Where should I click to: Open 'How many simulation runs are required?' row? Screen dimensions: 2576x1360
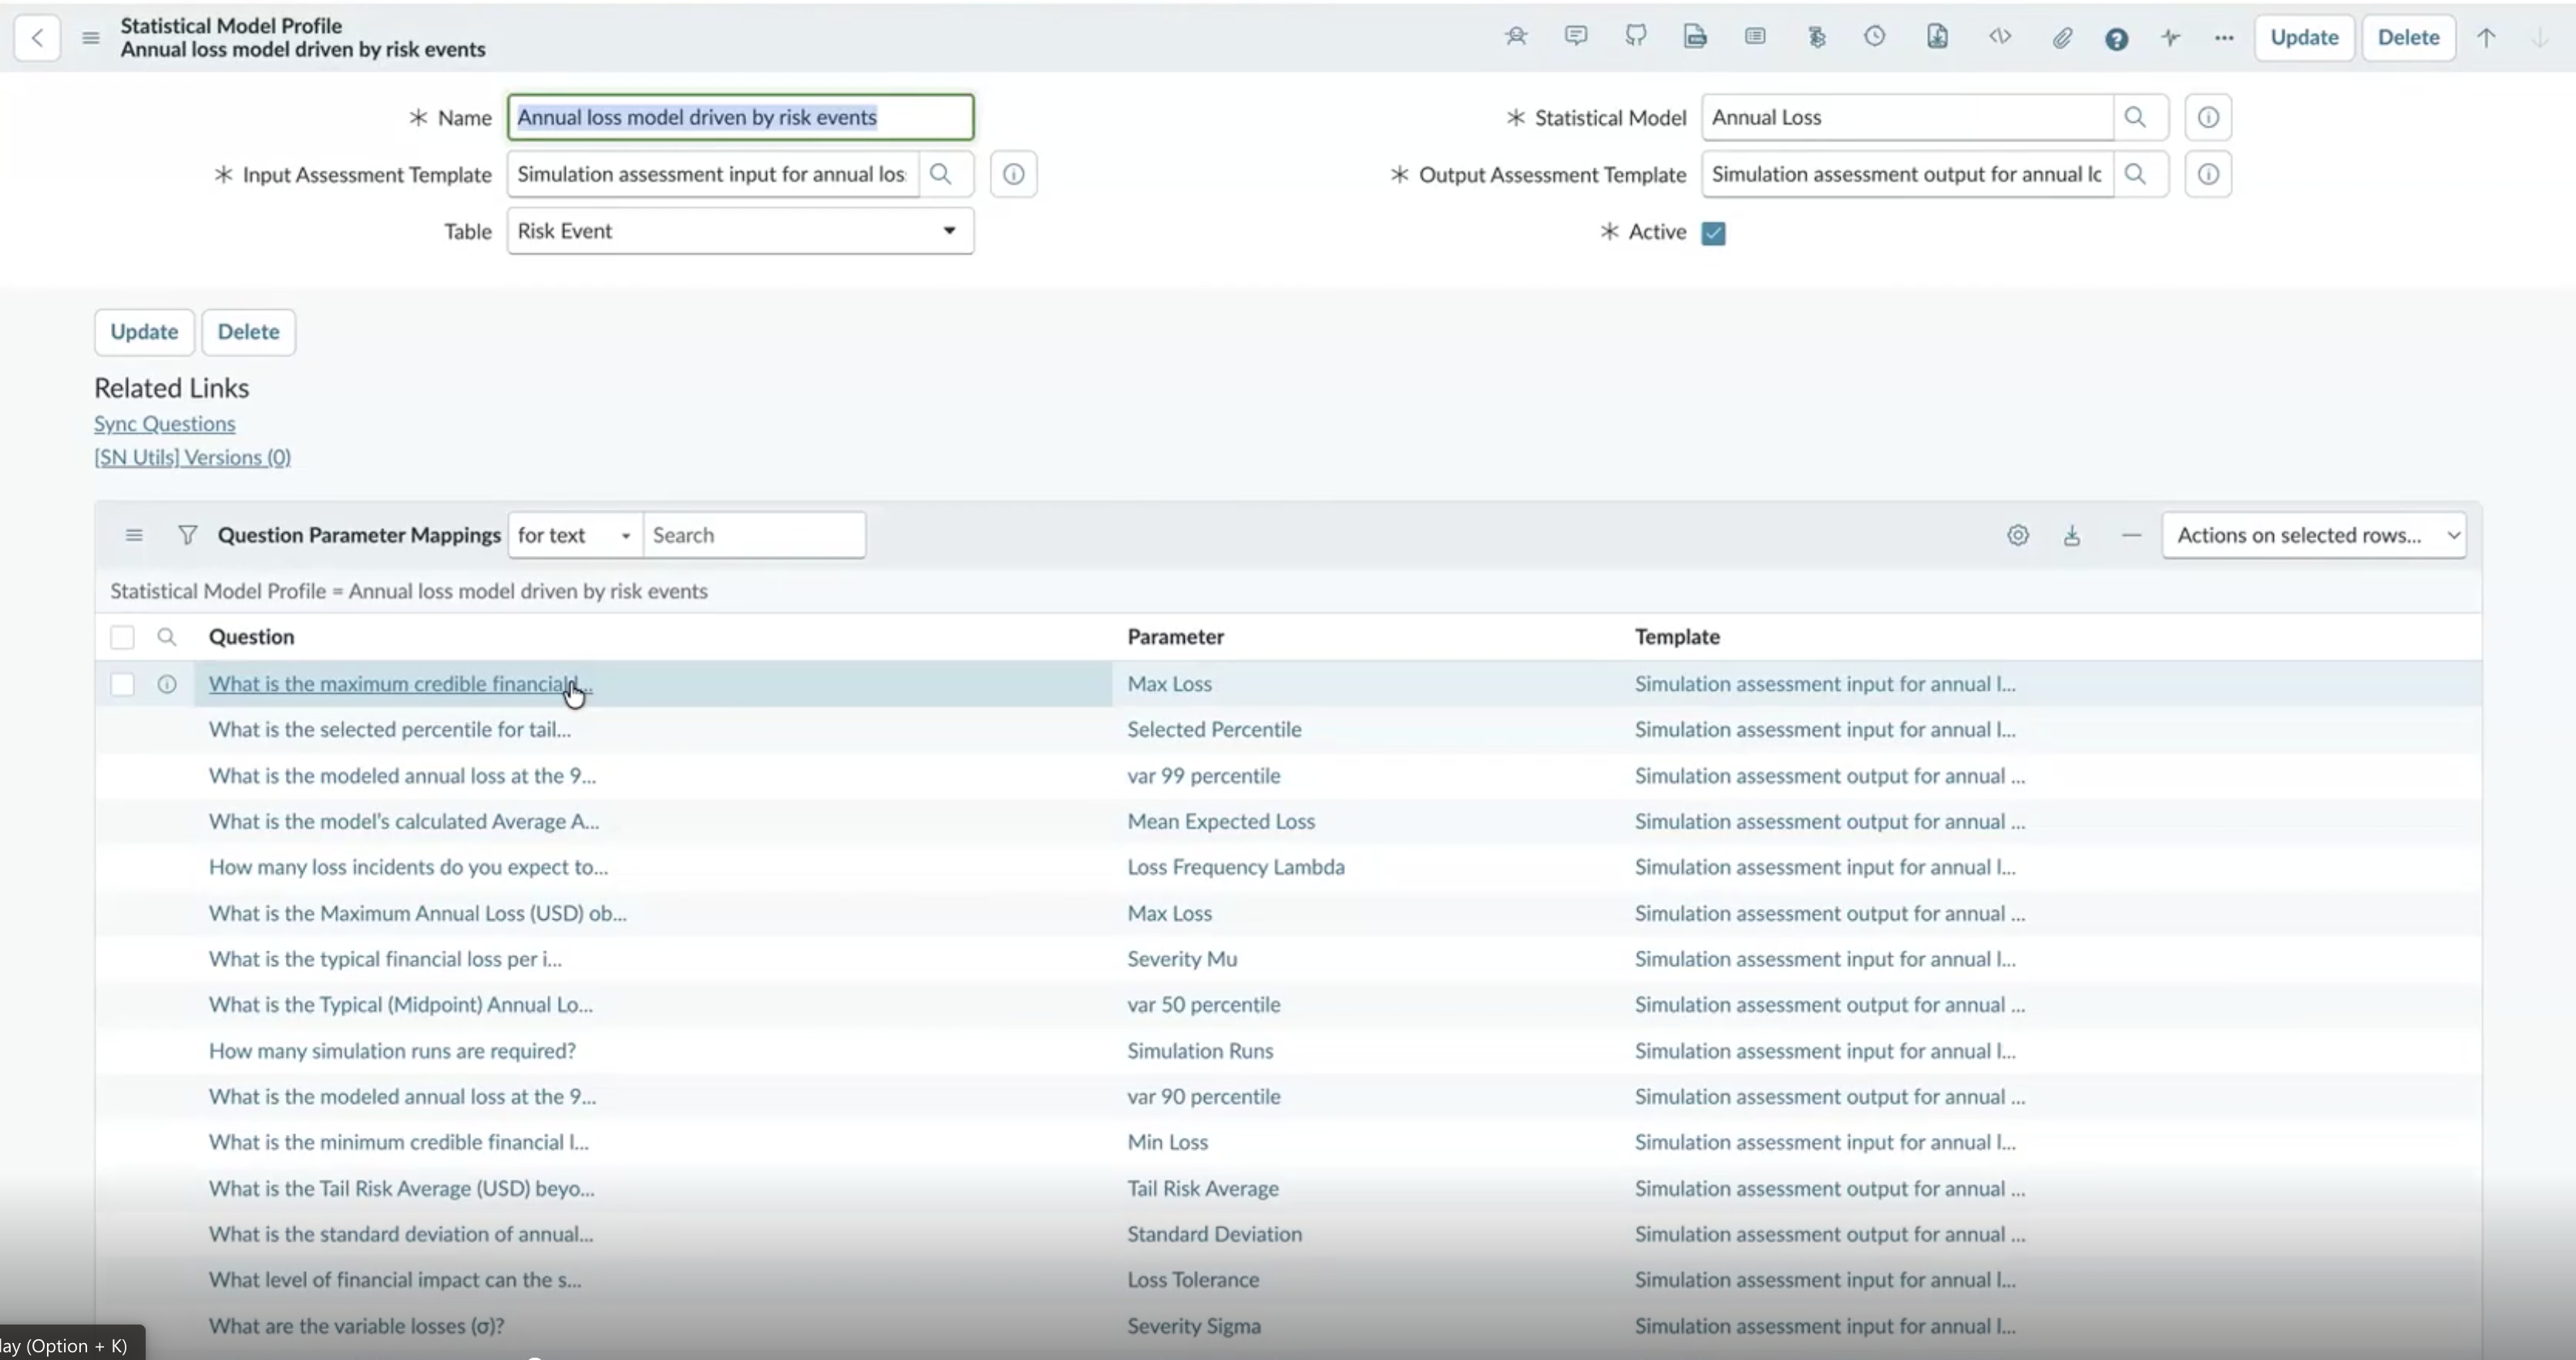[x=392, y=1051]
